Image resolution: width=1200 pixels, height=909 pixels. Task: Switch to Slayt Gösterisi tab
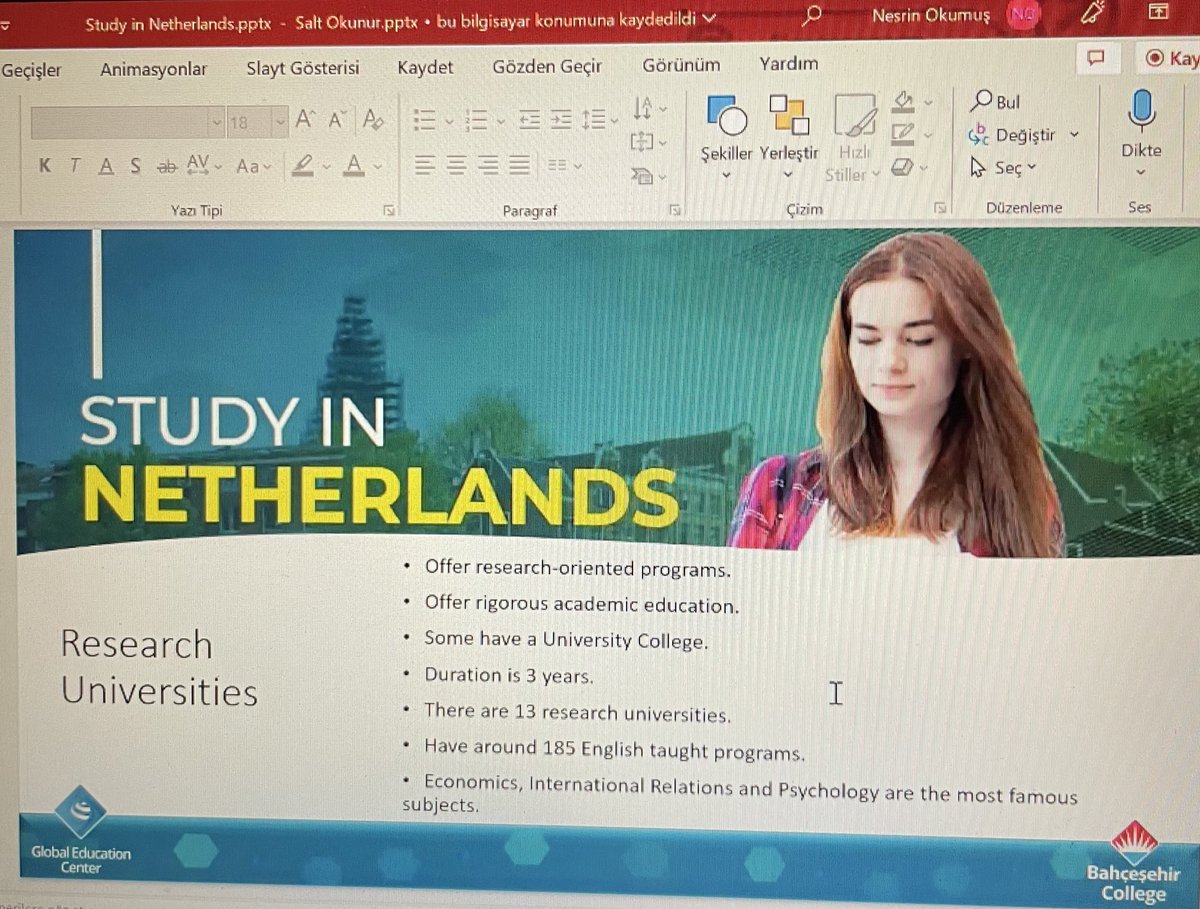(303, 68)
